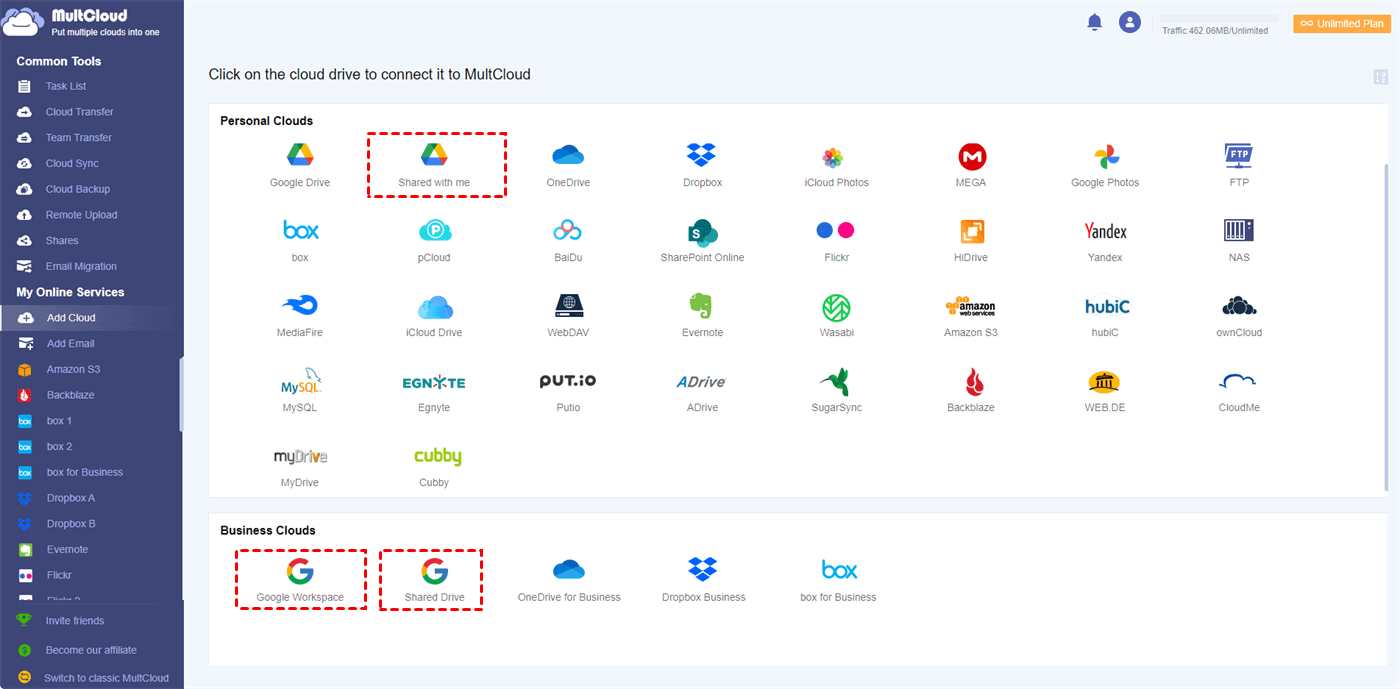Screen dimensions: 1400x689
Task: Select the Shared with me drive
Action: click(434, 165)
